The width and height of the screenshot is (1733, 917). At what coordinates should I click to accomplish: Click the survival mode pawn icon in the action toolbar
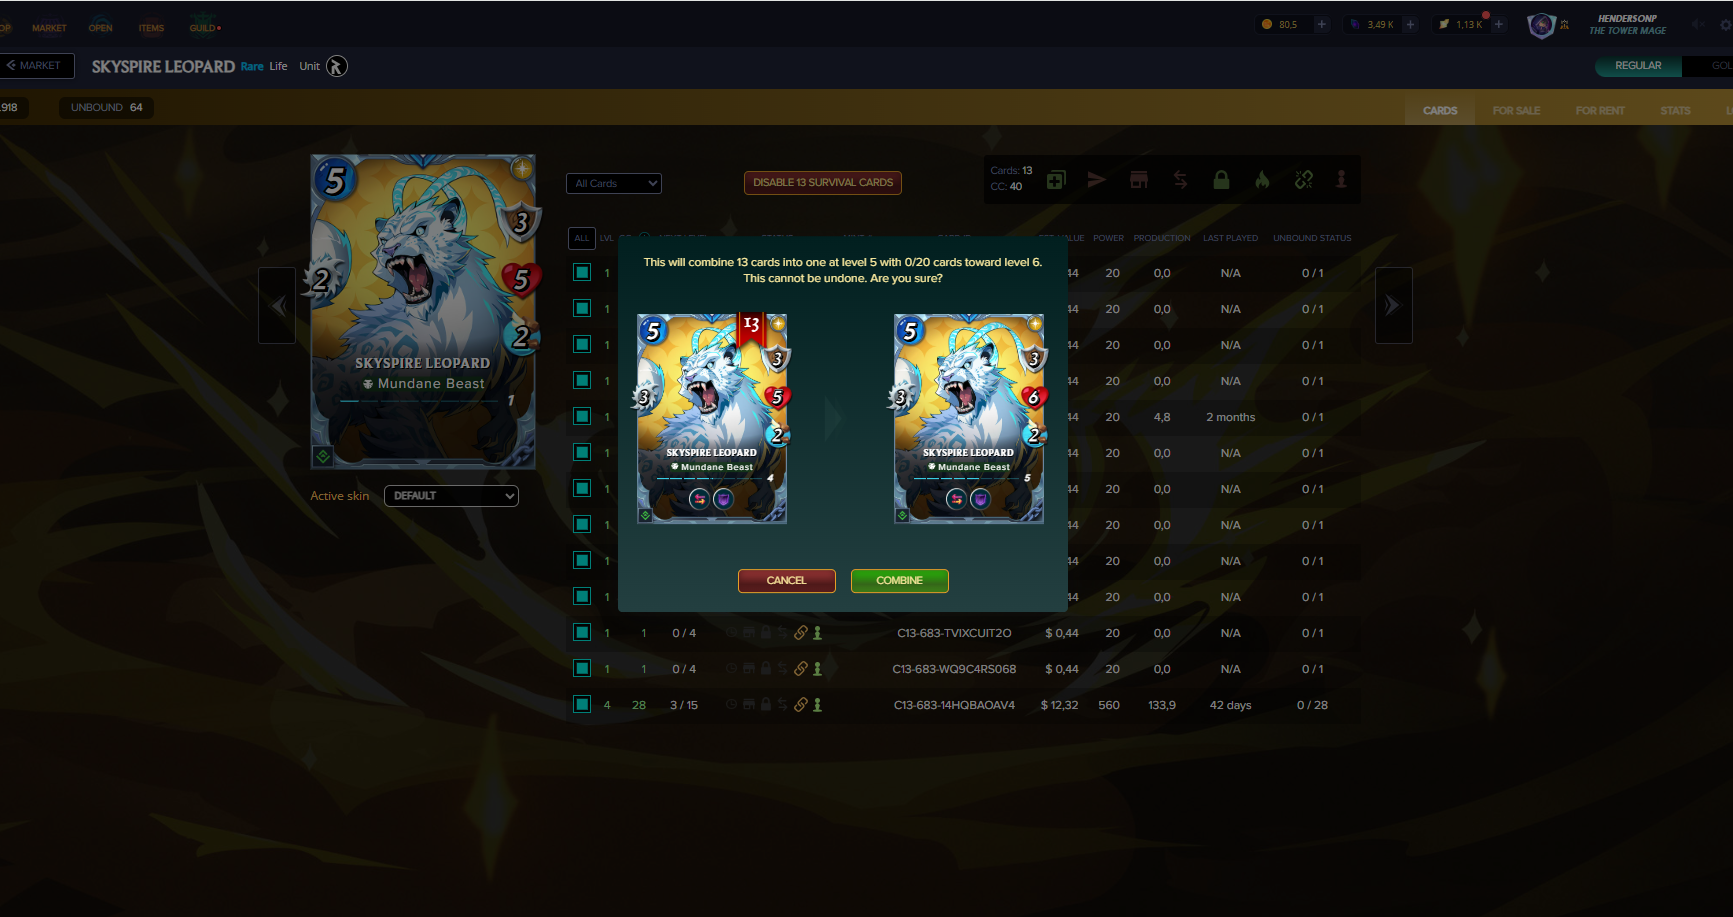click(1342, 180)
